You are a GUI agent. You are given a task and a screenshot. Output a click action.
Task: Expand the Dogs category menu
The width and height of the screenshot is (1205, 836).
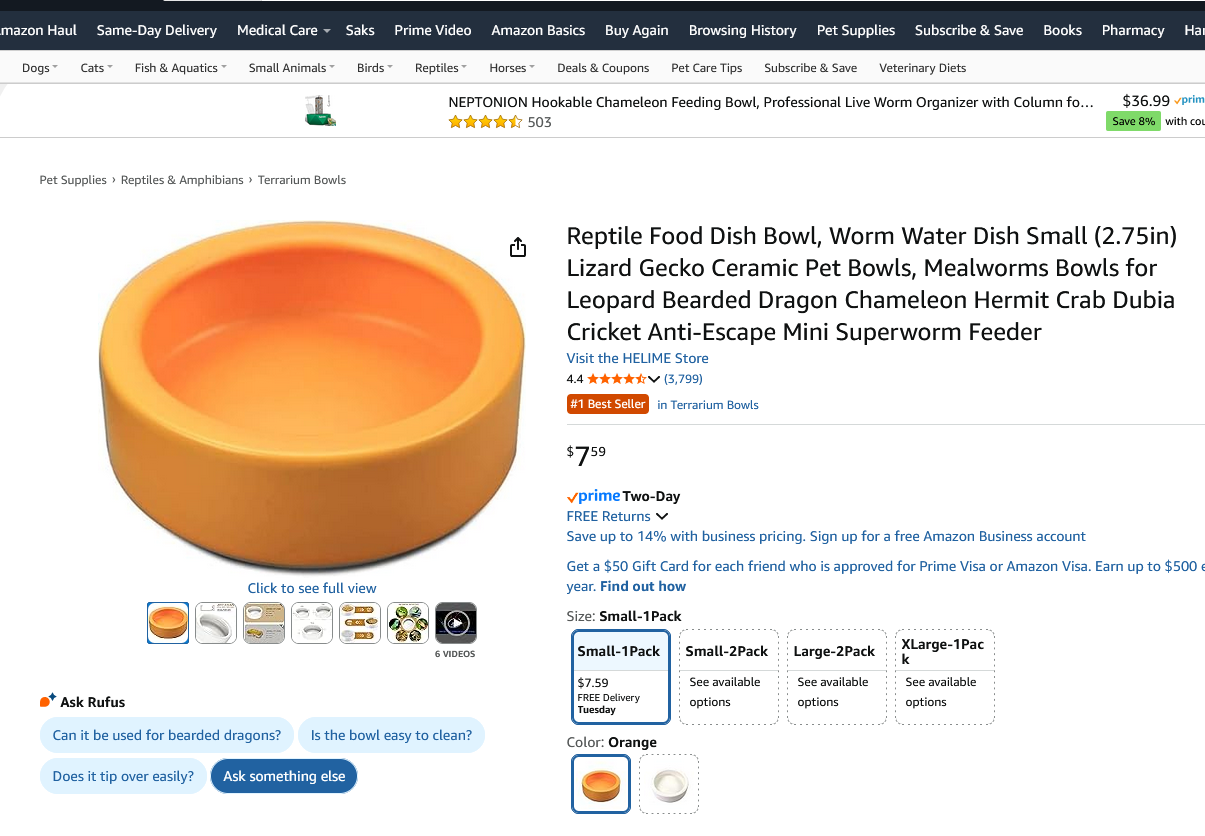pyautogui.click(x=40, y=68)
